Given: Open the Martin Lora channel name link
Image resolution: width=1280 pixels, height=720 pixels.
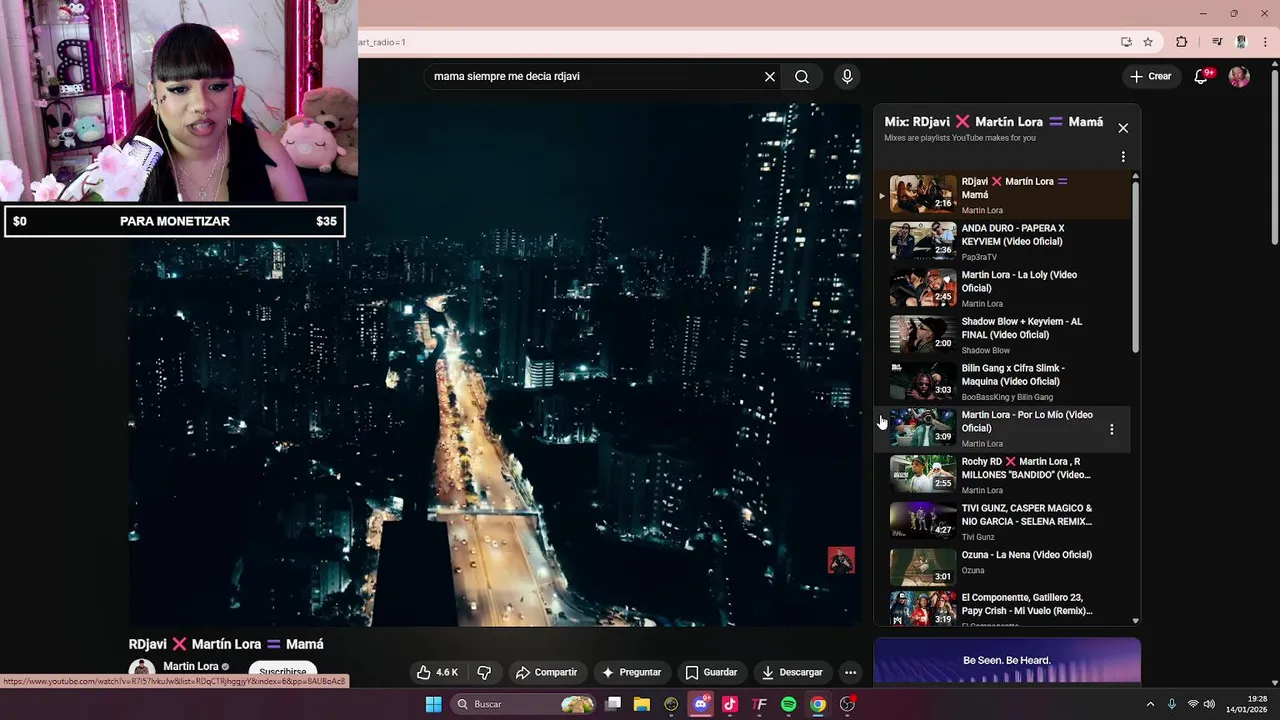Looking at the screenshot, I should click(x=191, y=667).
